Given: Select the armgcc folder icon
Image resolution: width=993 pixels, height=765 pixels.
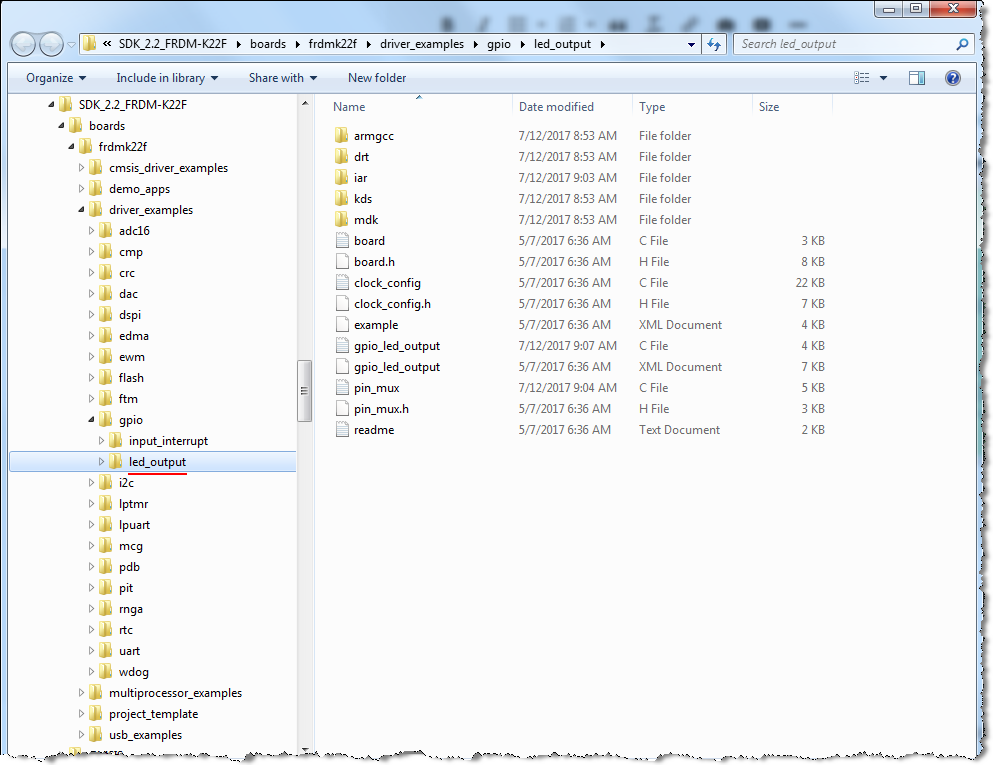Looking at the screenshot, I should coord(341,136).
